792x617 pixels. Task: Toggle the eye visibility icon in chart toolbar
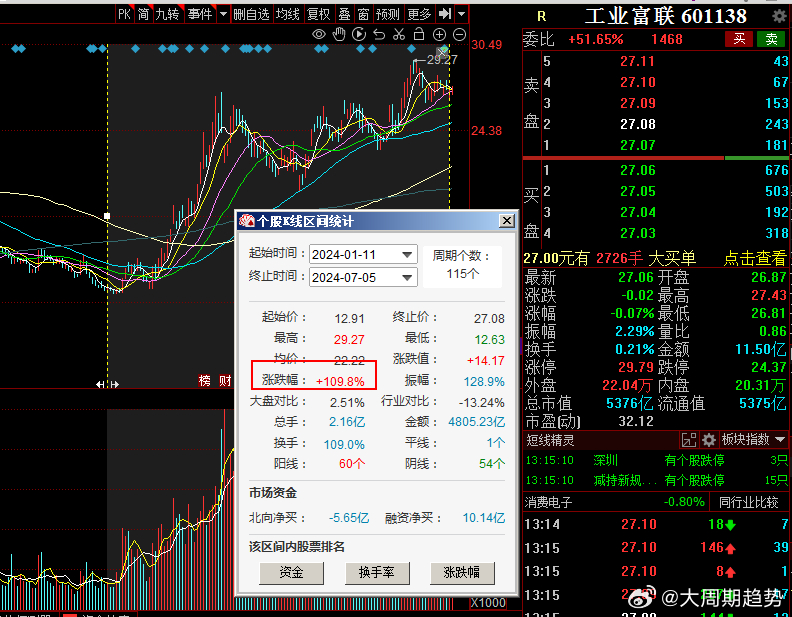click(320, 35)
